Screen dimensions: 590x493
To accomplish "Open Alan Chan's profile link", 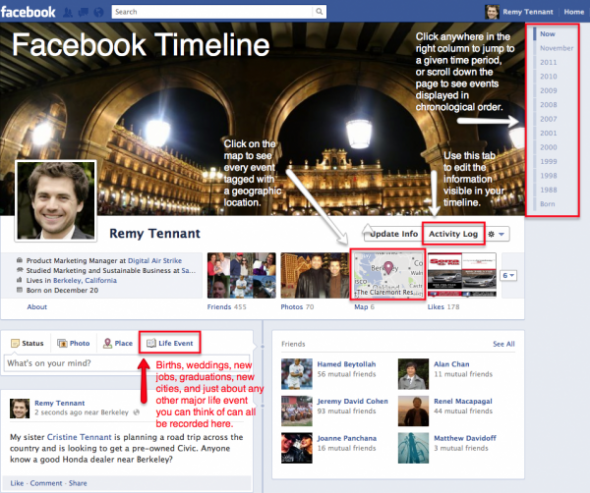I will [452, 364].
